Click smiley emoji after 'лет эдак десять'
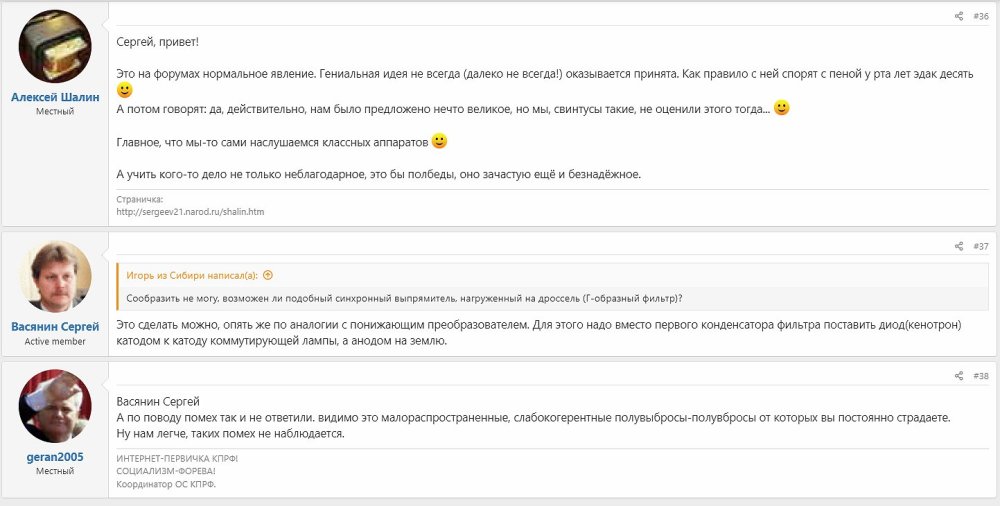This screenshot has height=506, width=1000. pos(125,90)
